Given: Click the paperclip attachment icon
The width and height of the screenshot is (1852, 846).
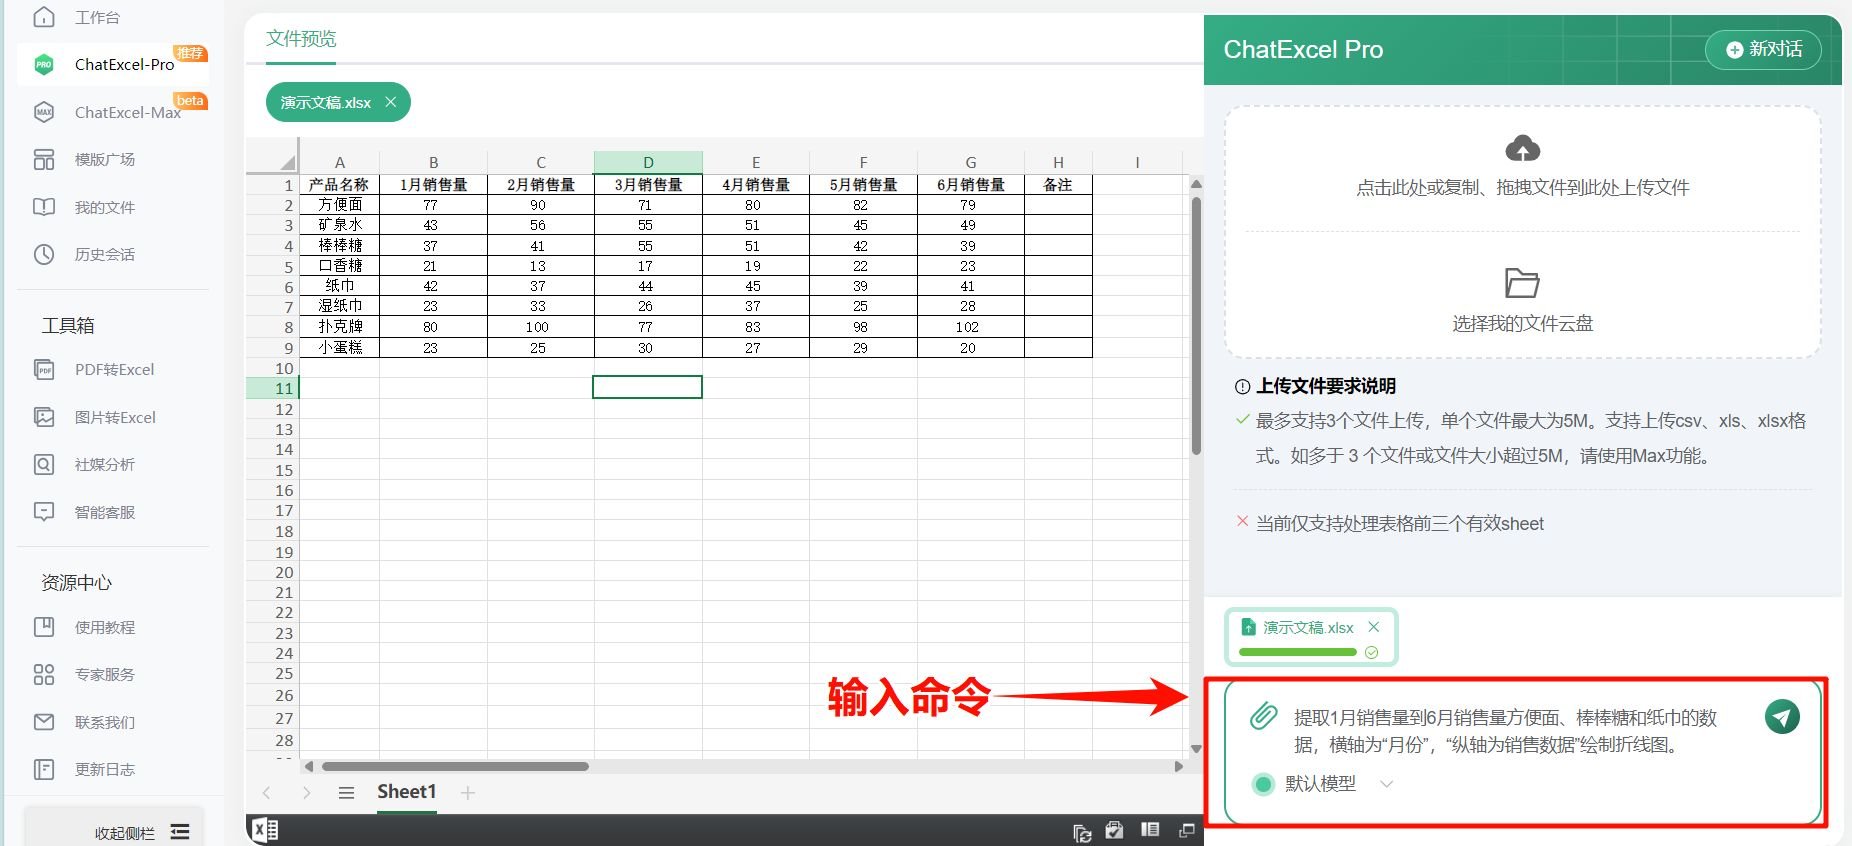Looking at the screenshot, I should [x=1263, y=716].
